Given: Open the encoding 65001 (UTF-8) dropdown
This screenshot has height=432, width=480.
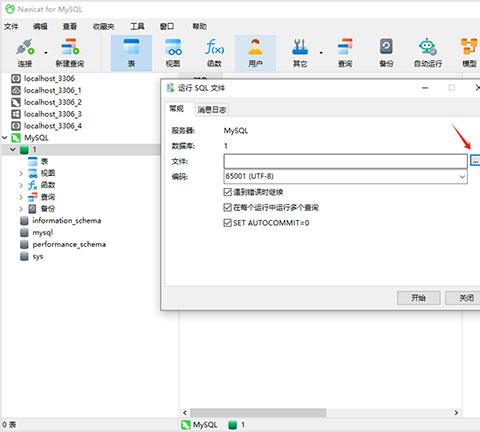Looking at the screenshot, I should (345, 176).
